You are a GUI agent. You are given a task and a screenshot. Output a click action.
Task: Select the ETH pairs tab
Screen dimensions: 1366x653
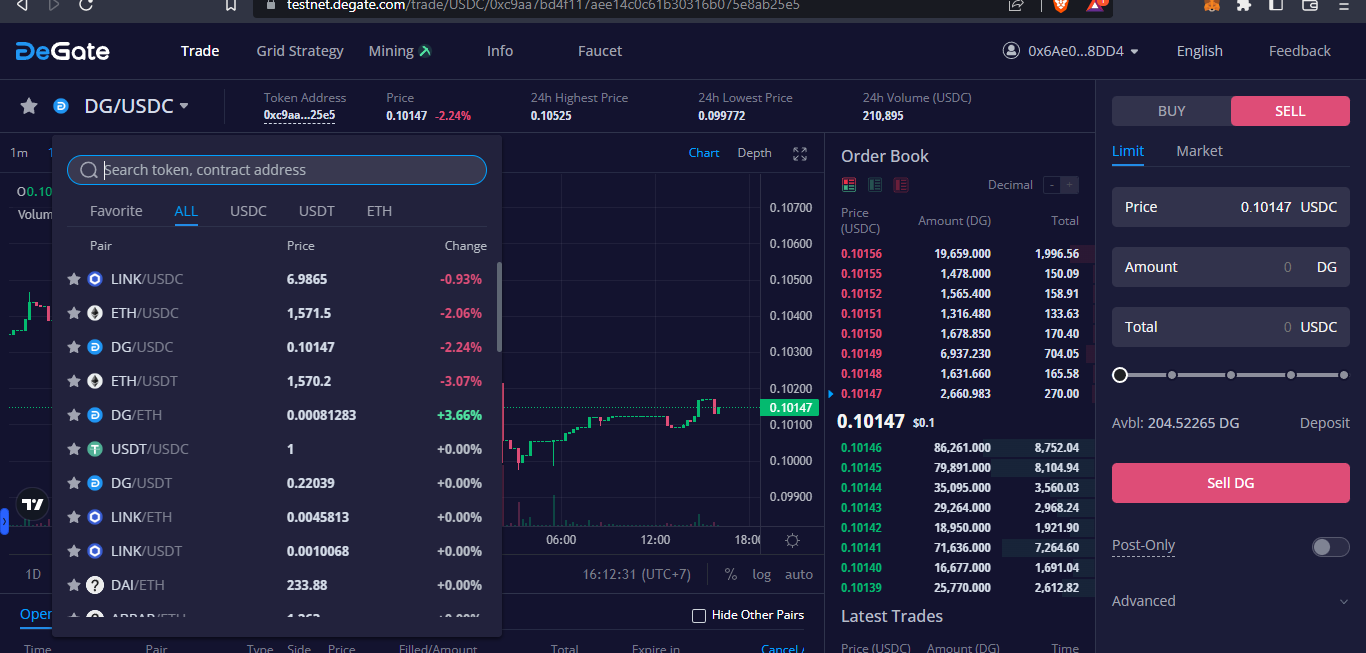point(379,211)
